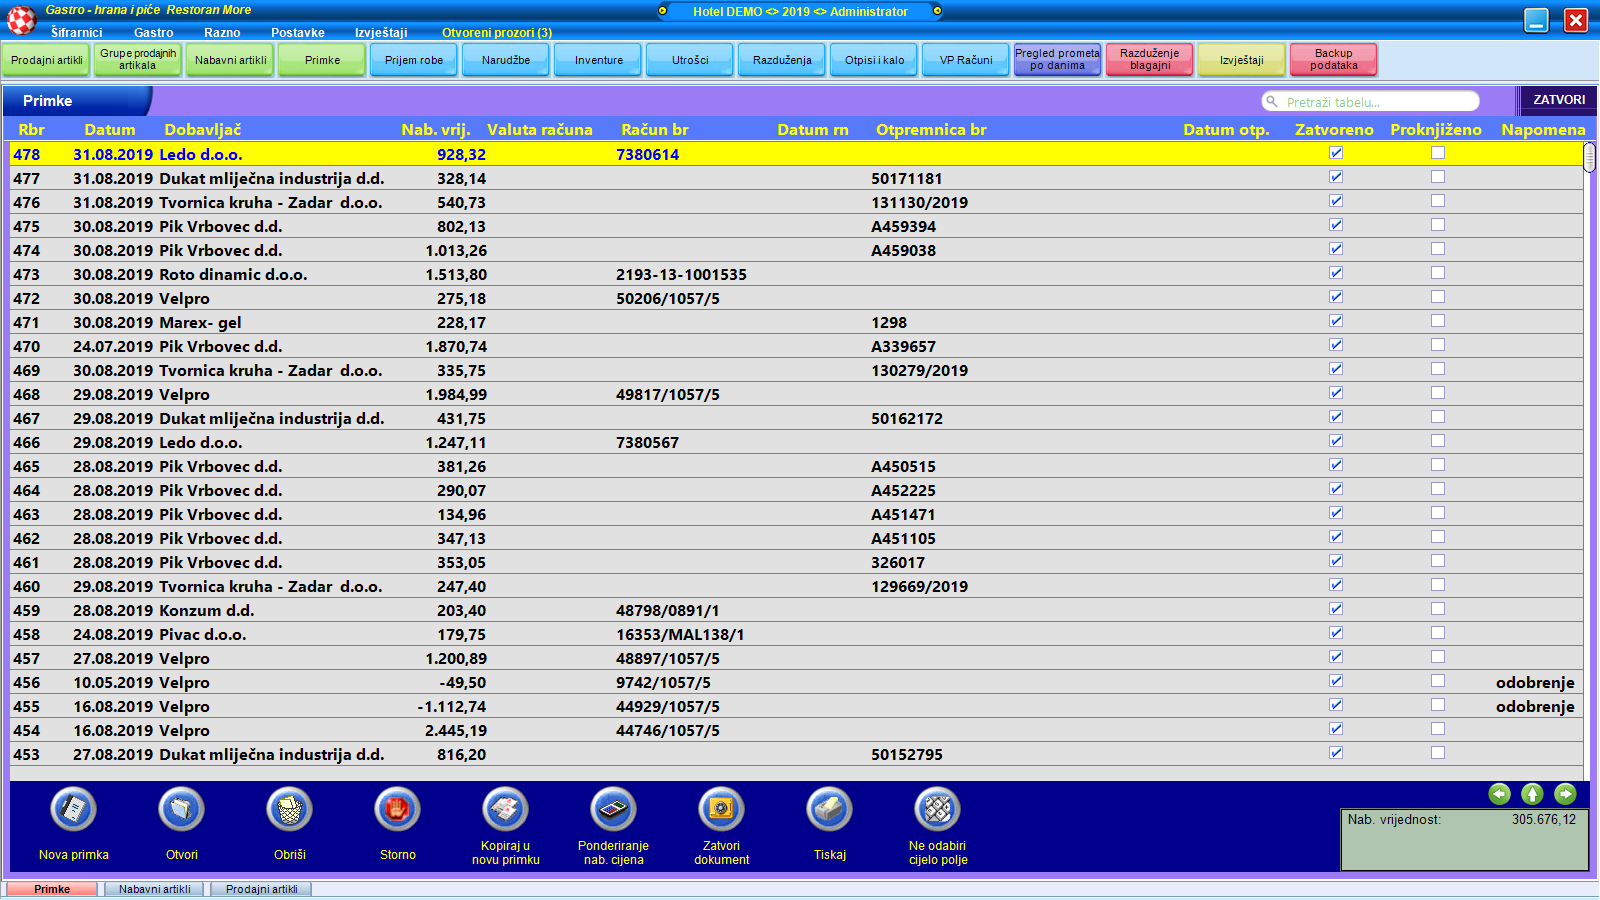Click the Nova primka icon

pos(74,809)
